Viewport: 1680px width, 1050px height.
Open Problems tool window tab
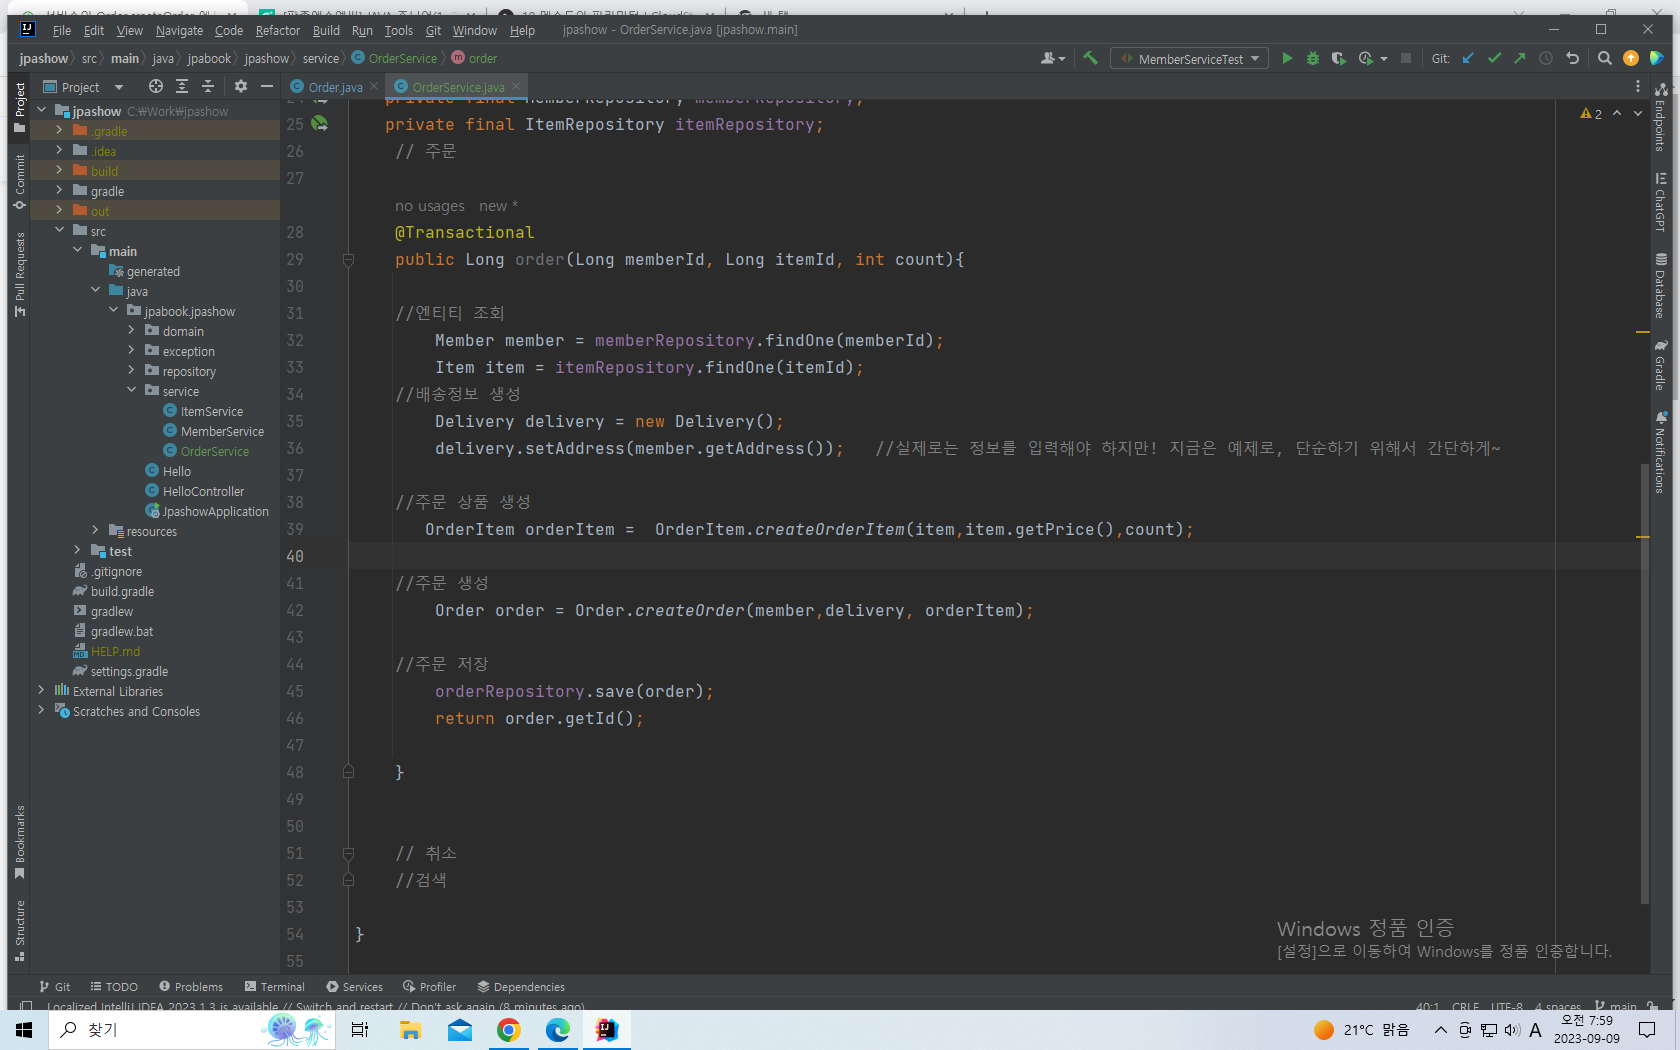click(x=191, y=987)
